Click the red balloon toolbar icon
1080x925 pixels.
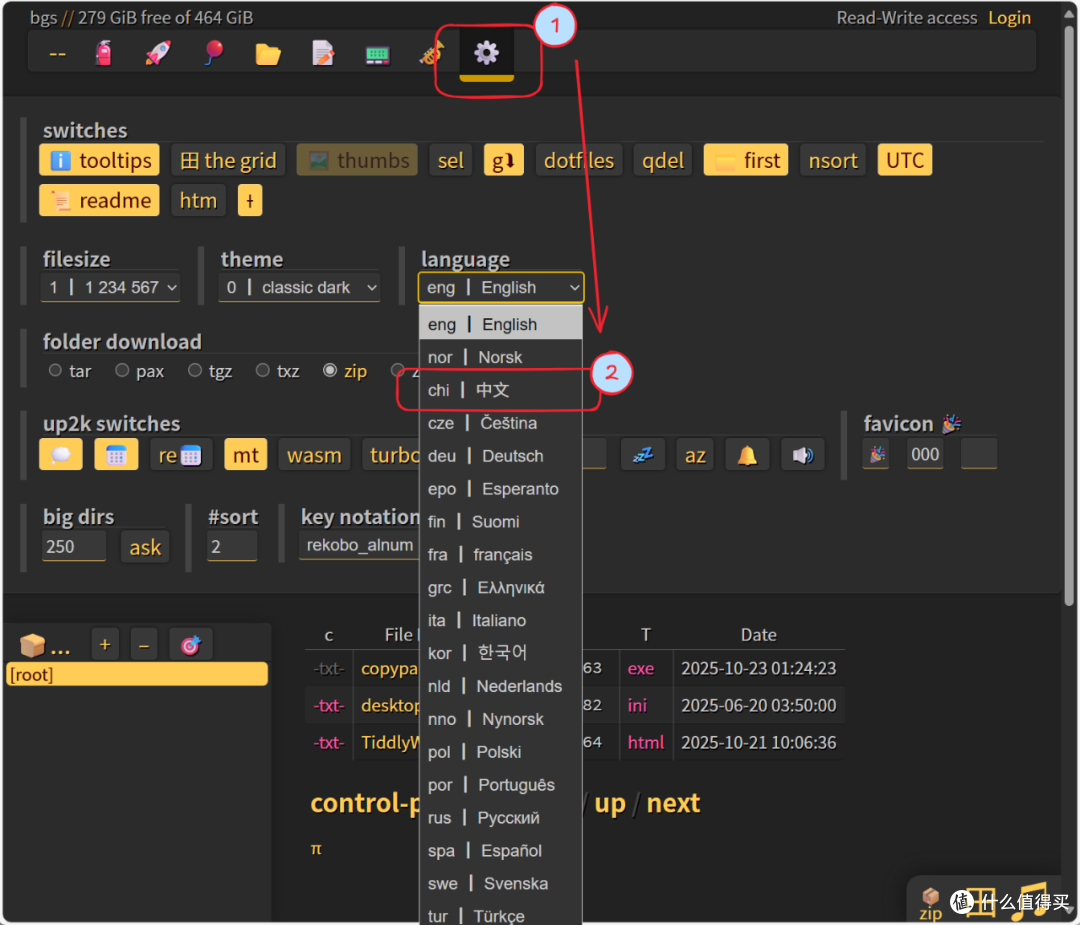click(214, 53)
